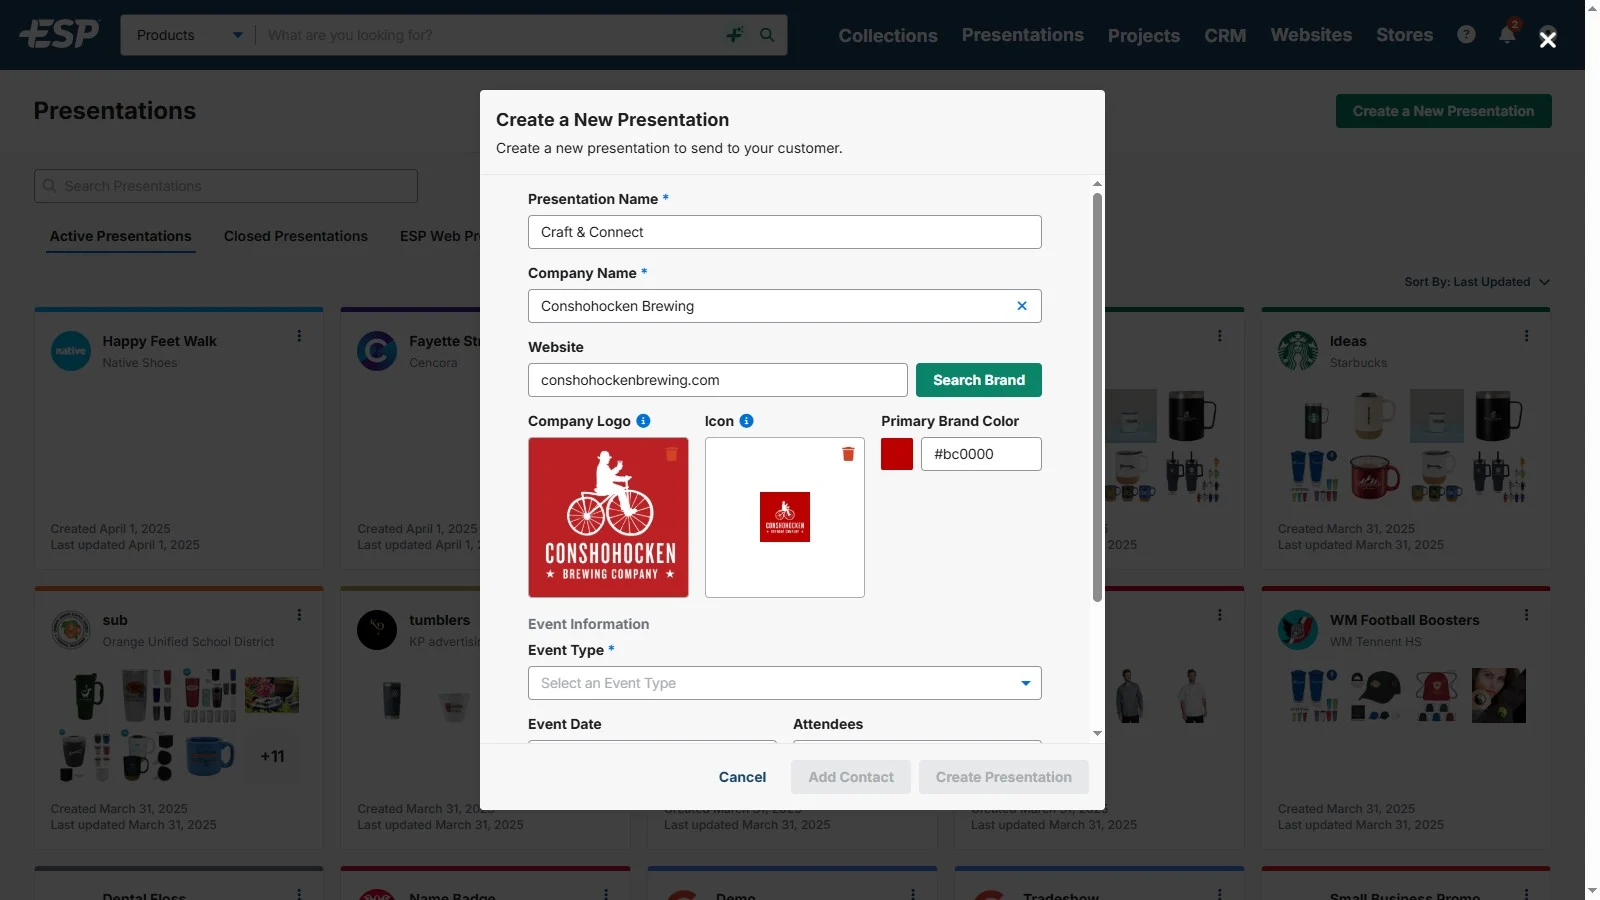1600x900 pixels.
Task: Open Stores in top navigation
Action: [1404, 35]
